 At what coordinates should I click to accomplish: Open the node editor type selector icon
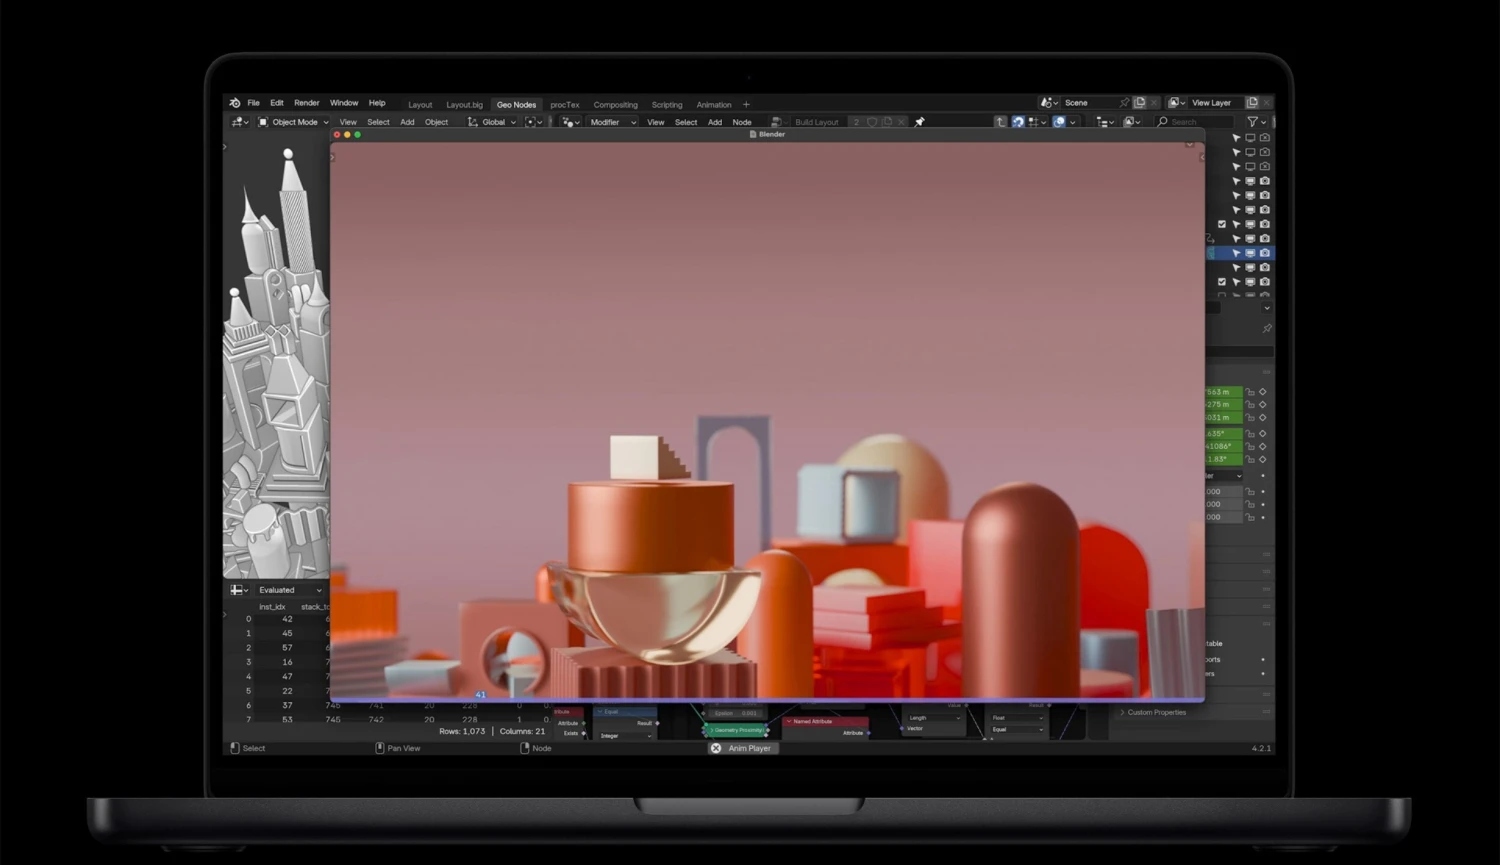click(570, 122)
